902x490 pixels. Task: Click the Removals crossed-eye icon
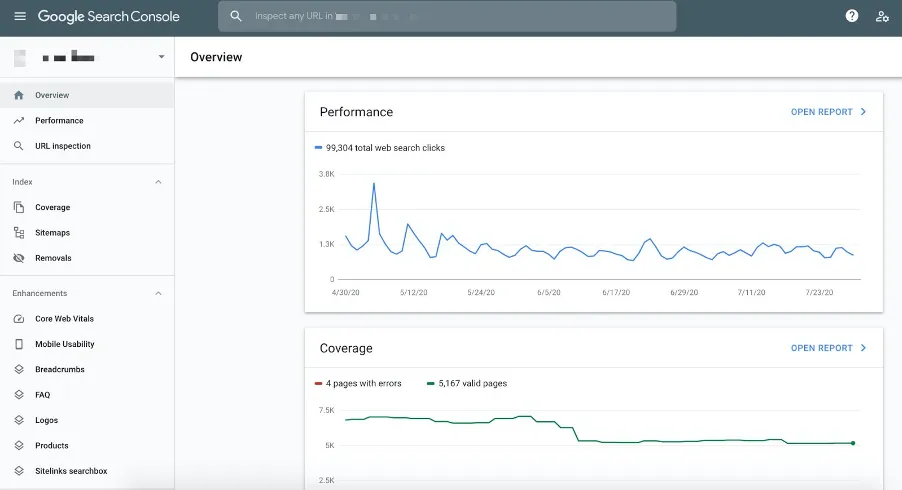point(18,258)
